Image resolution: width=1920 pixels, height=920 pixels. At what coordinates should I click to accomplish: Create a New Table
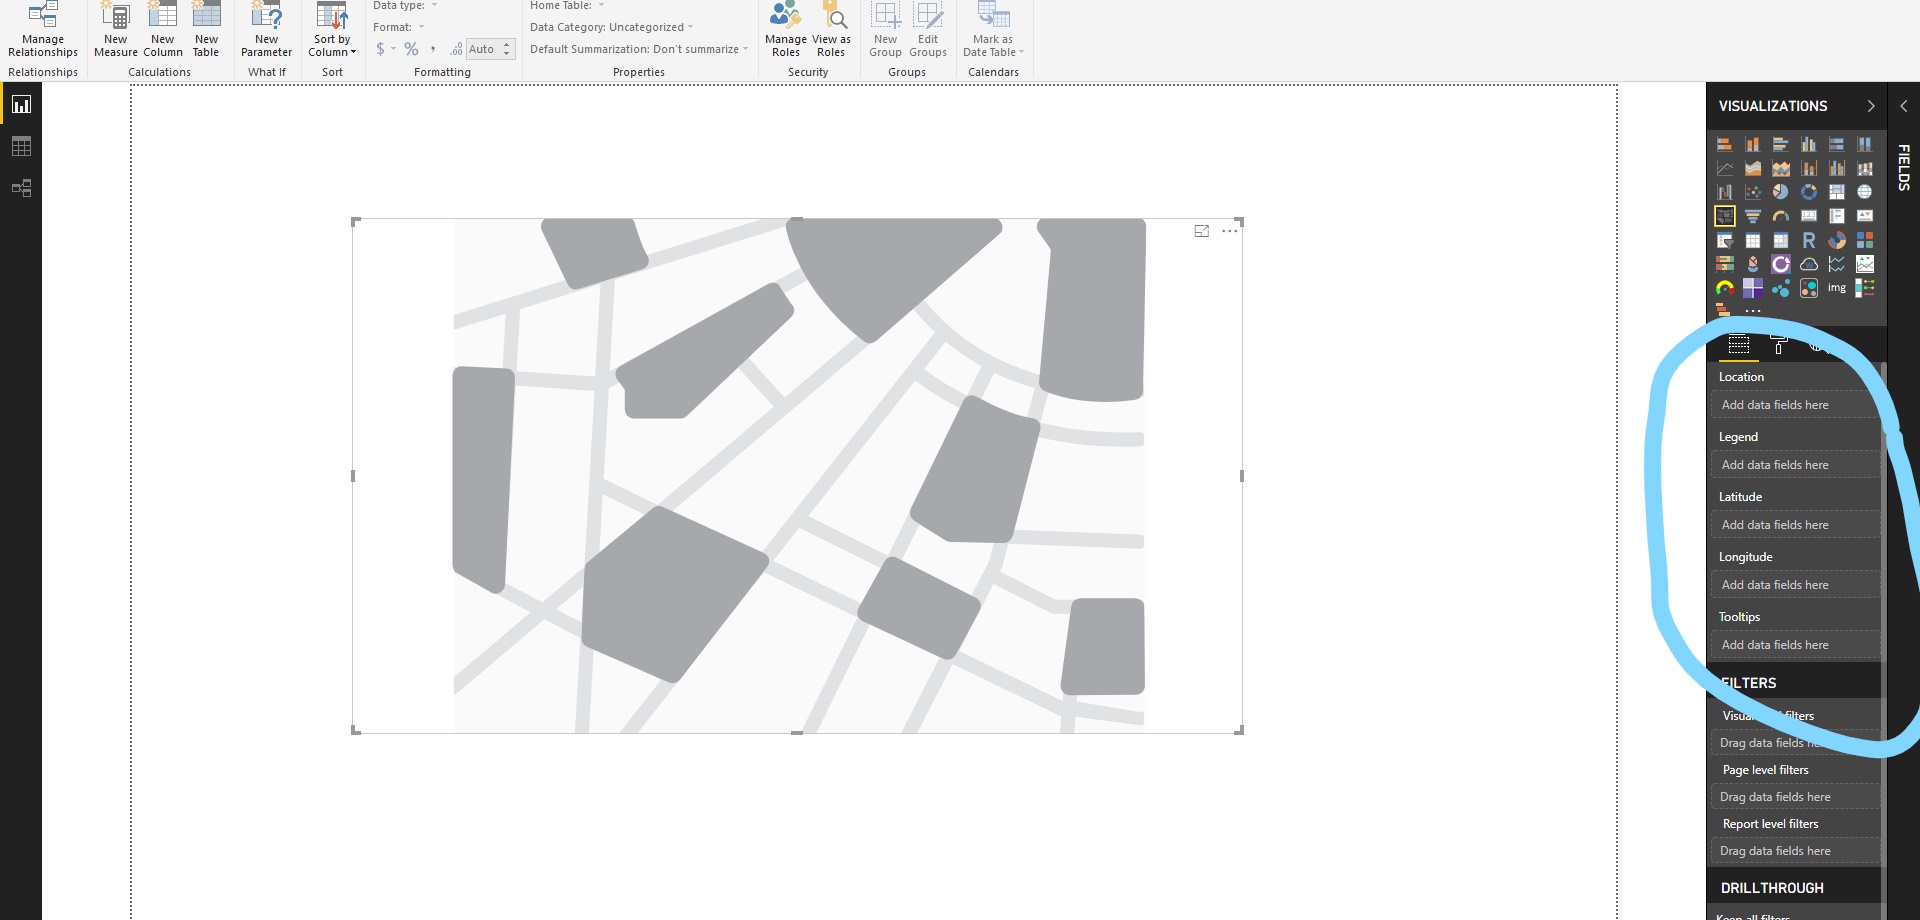click(206, 30)
